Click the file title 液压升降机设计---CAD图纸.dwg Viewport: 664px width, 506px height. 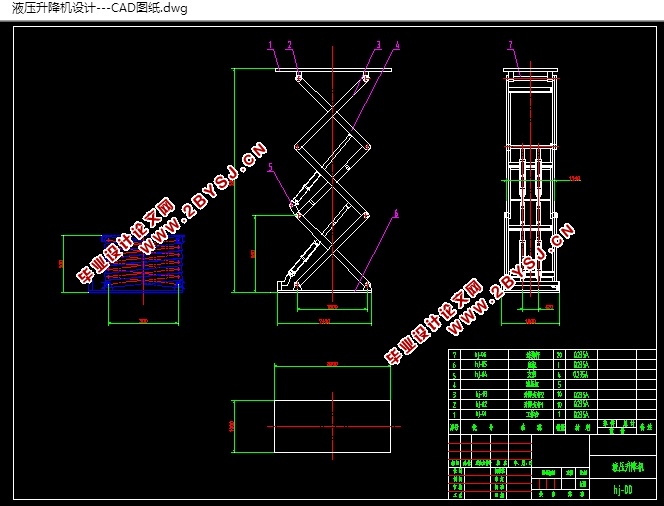[100, 8]
